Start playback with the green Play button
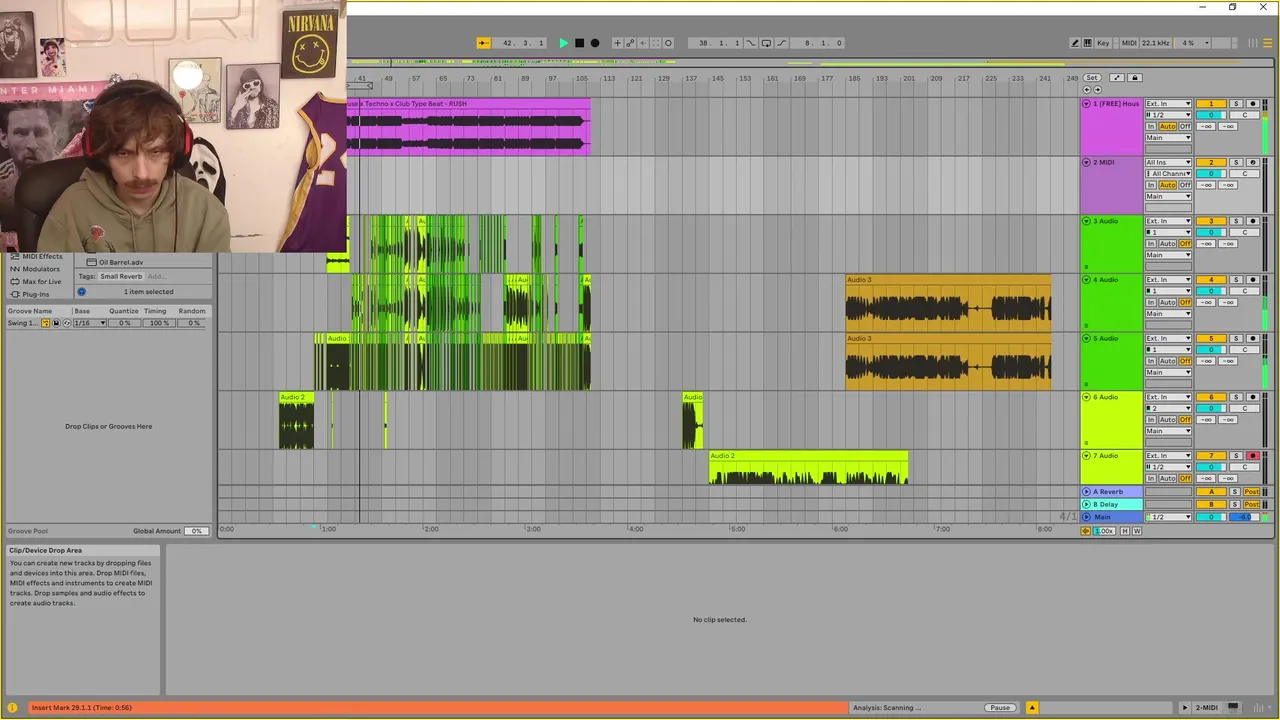Image resolution: width=1280 pixels, height=720 pixels. point(563,43)
